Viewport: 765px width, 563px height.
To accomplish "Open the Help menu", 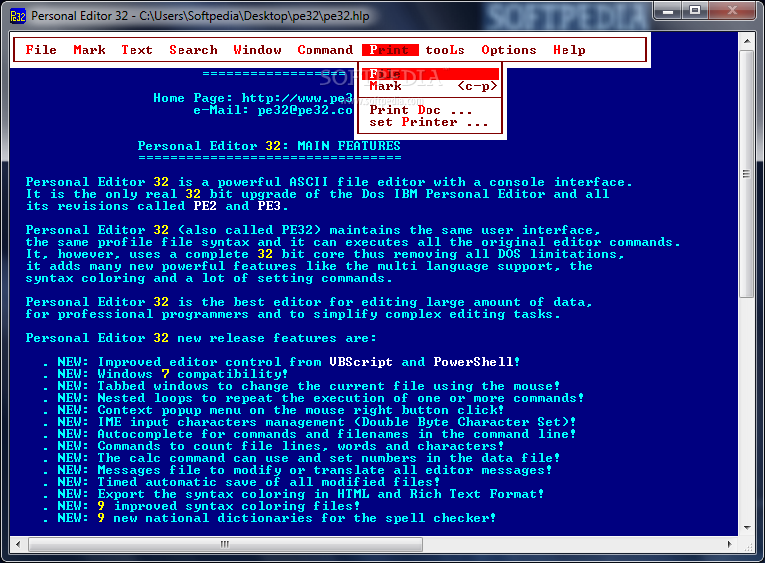I will tap(569, 50).
